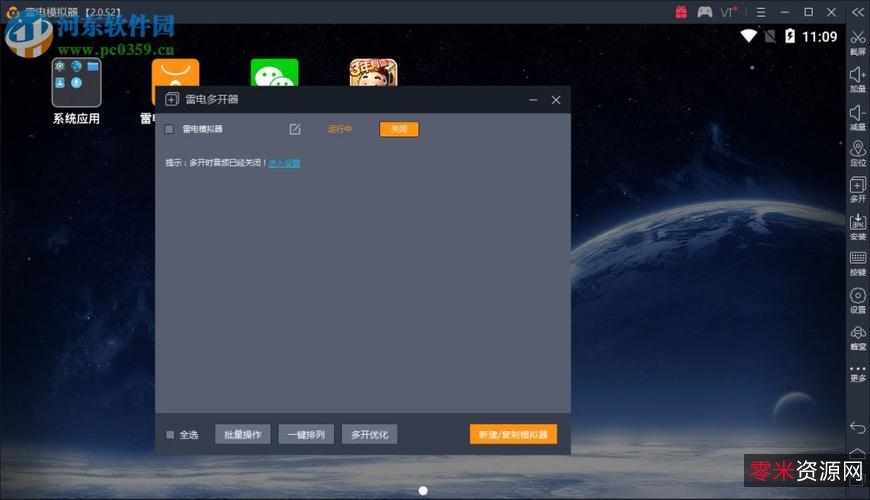The image size is (870, 500).
Task: Click the 11:09 clock in status bar
Action: pyautogui.click(x=820, y=37)
